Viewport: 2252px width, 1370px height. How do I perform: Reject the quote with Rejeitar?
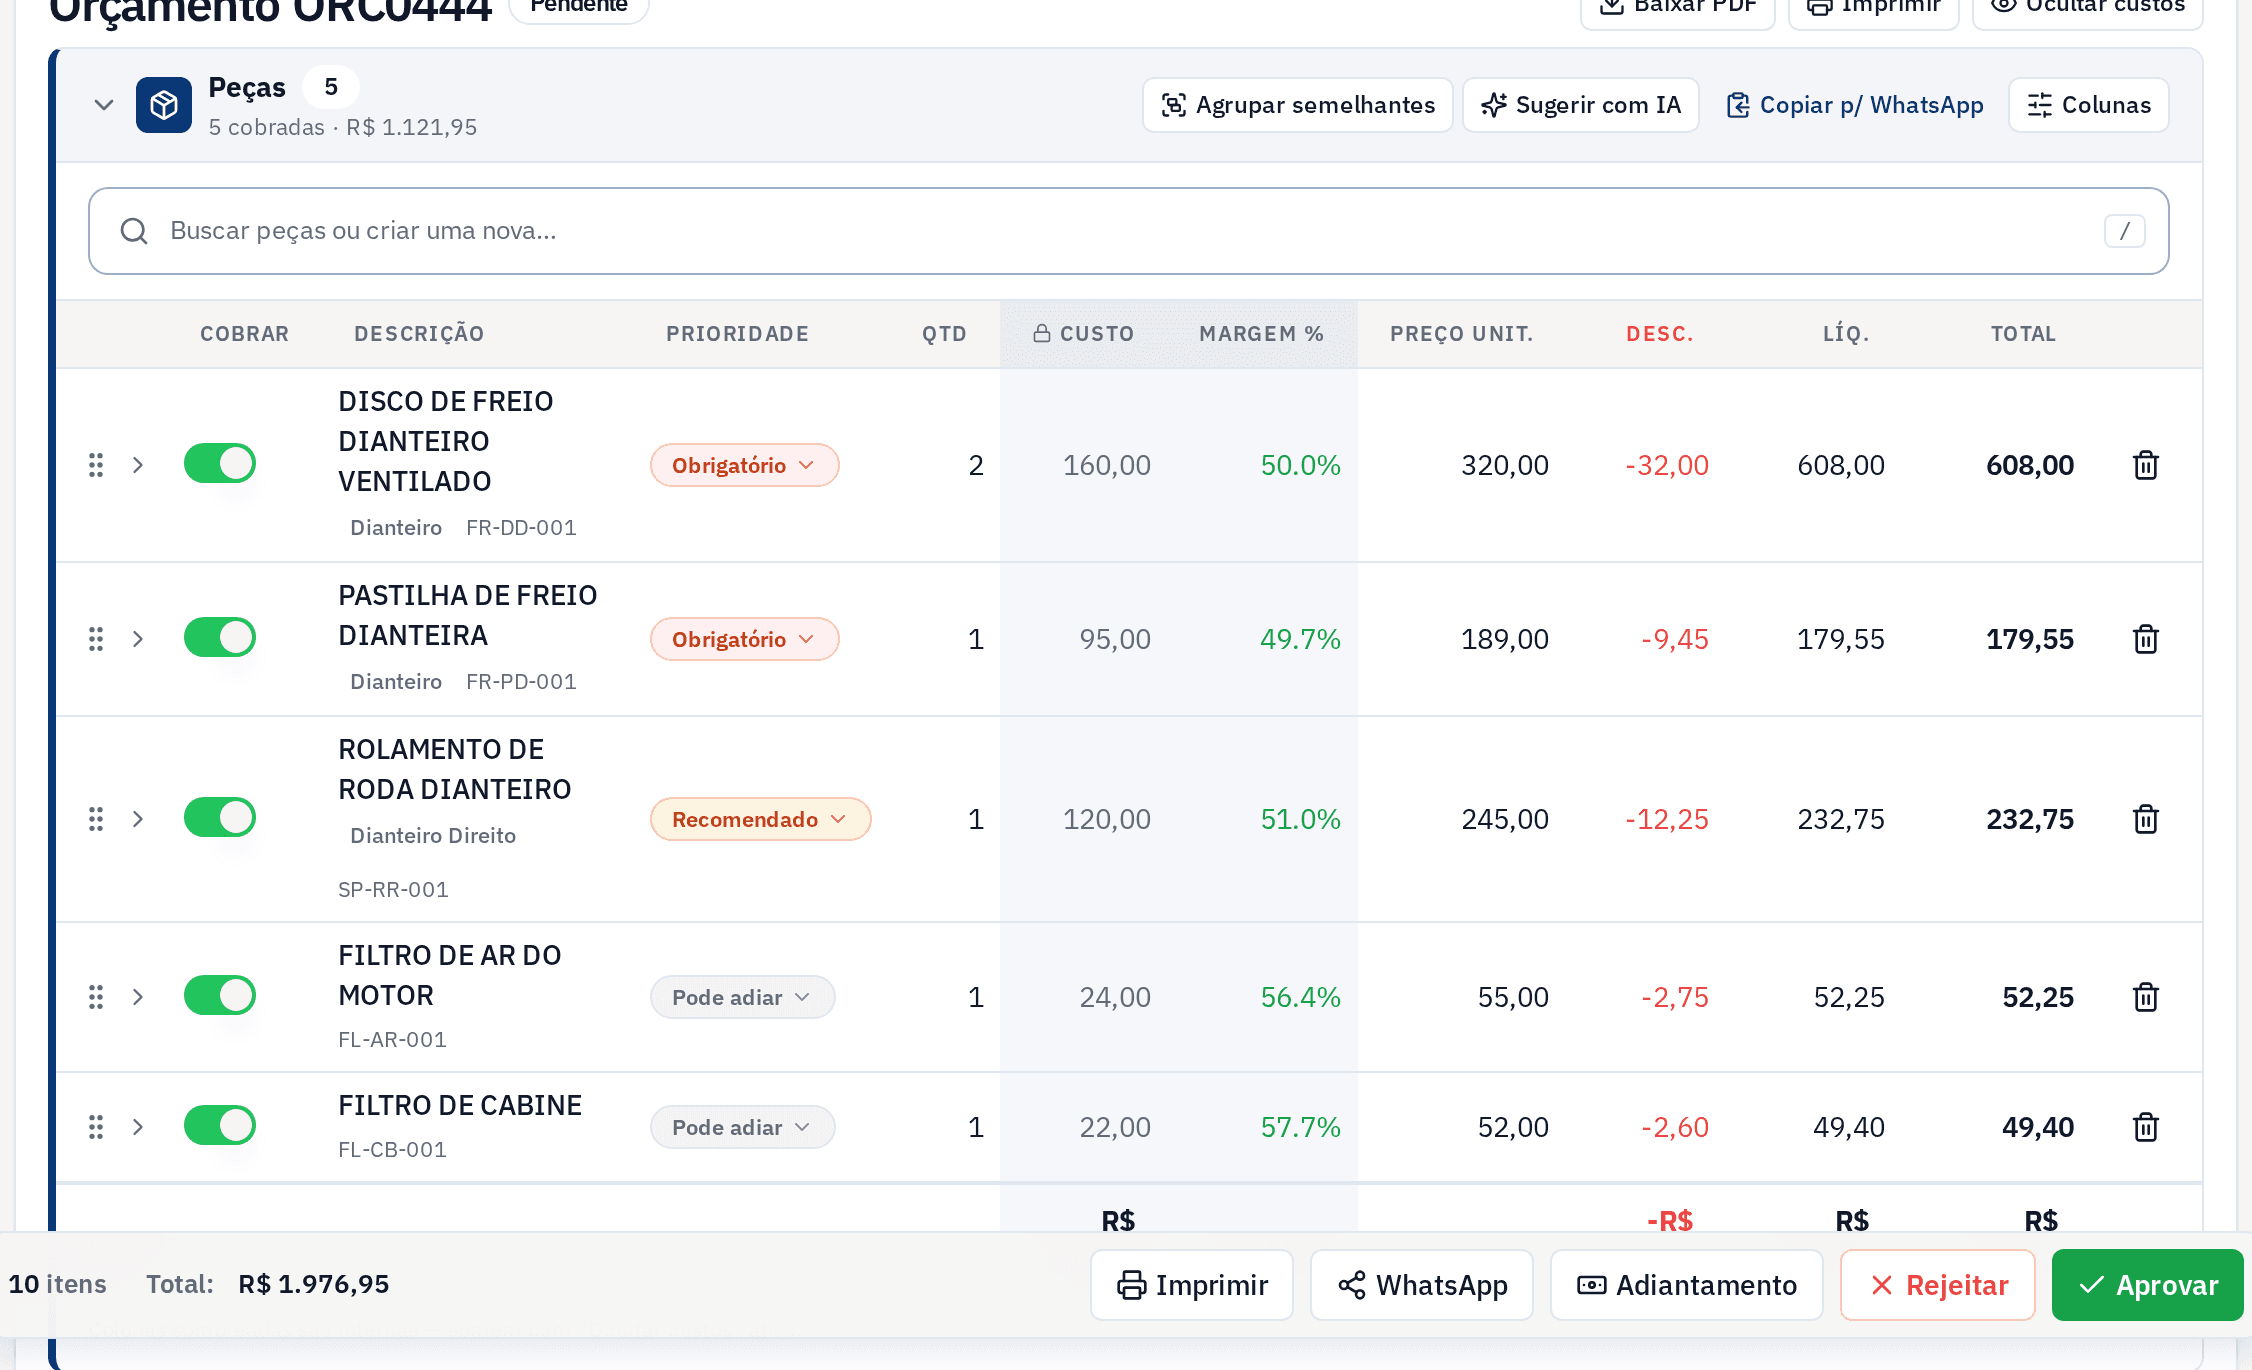[1938, 1285]
